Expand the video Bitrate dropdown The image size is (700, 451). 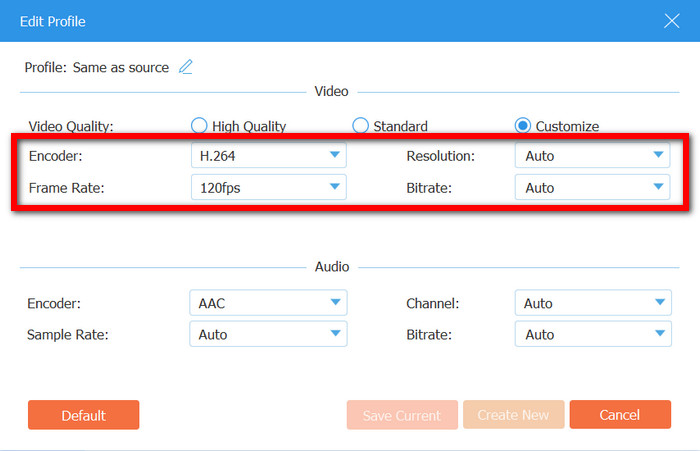[x=592, y=187]
